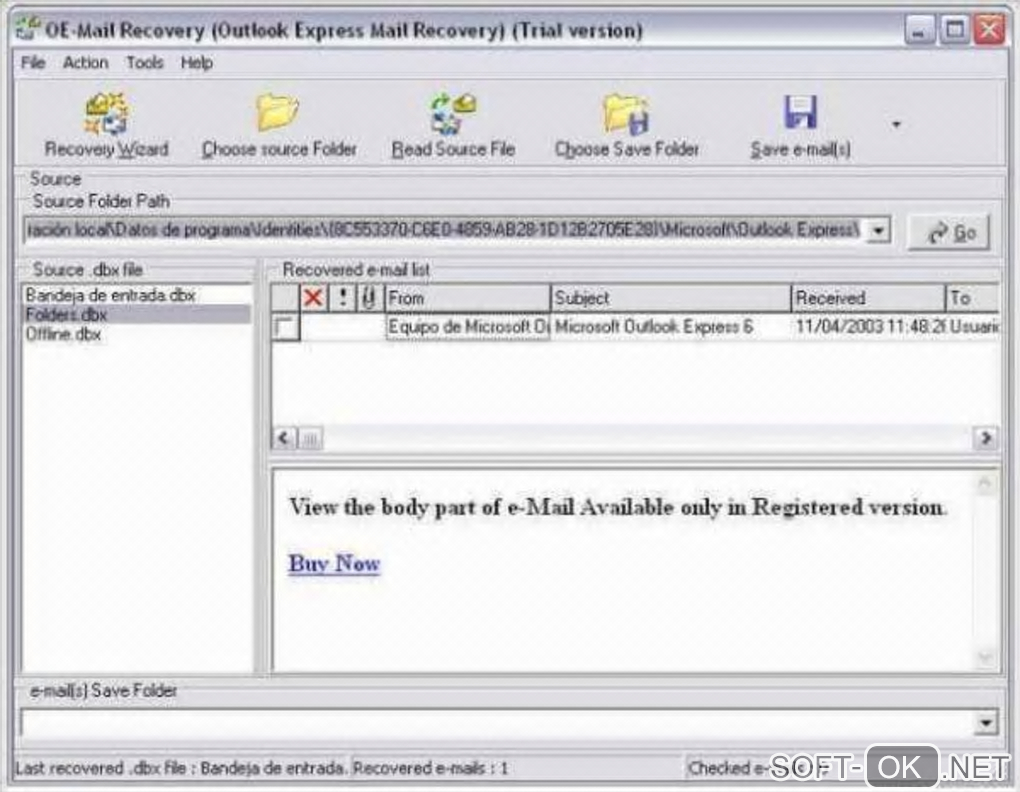Select the Equipo de Microsoft sender cell
The image size is (1020, 792).
click(x=468, y=326)
